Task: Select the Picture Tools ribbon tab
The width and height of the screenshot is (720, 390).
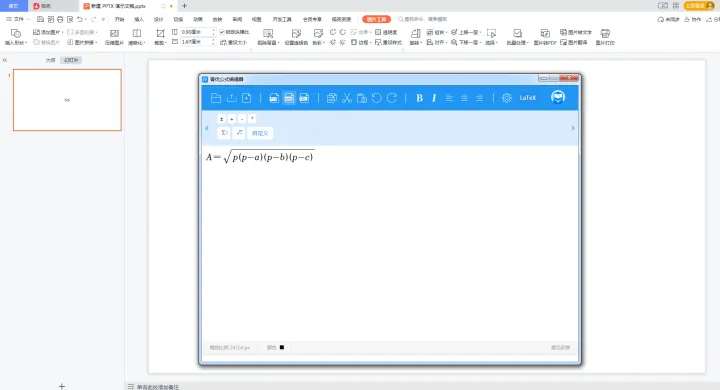Action: (377, 19)
